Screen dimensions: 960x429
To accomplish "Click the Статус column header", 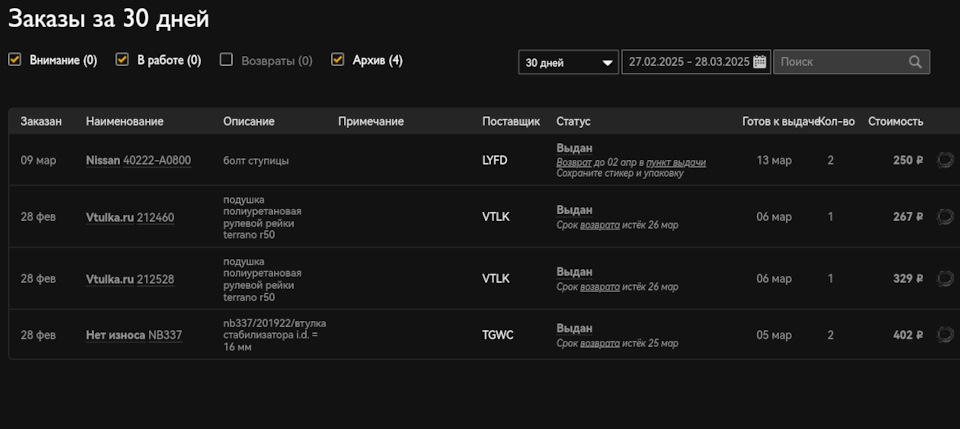I will click(x=573, y=121).
